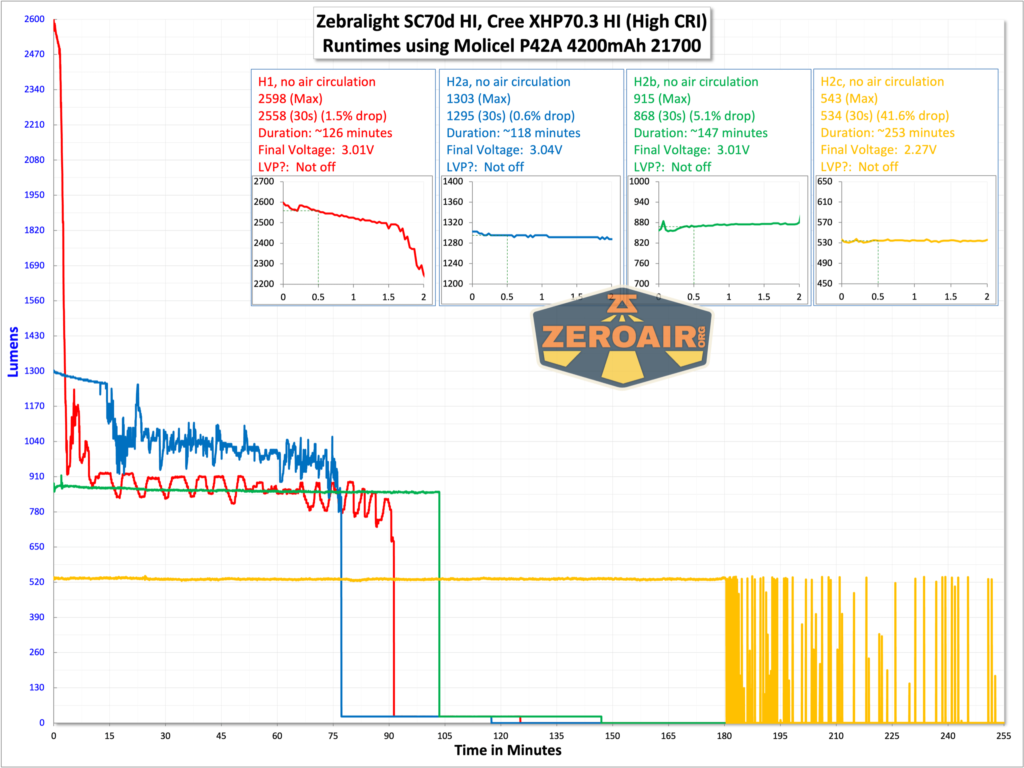Image resolution: width=1024 pixels, height=768 pixels.
Task: Select the red "H1, no air circulation" heading
Action: click(x=317, y=82)
